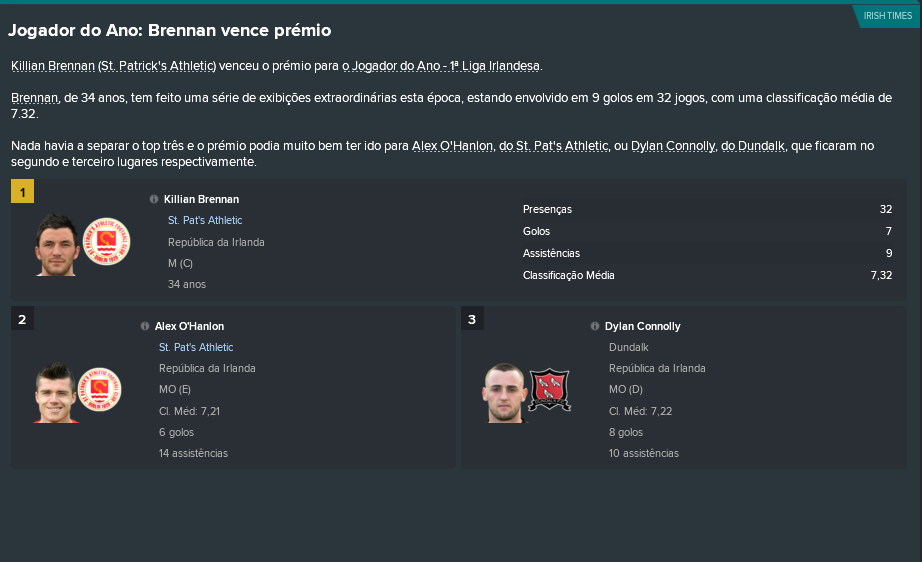The image size is (922, 562).
Task: Open St. Pat's Athletic link under Alex O'Hanlon
Action: coord(196,347)
